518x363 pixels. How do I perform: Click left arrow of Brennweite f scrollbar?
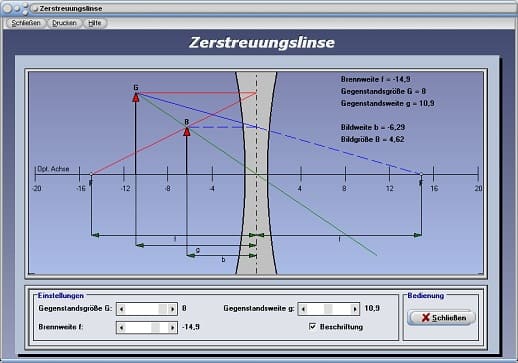(122, 328)
